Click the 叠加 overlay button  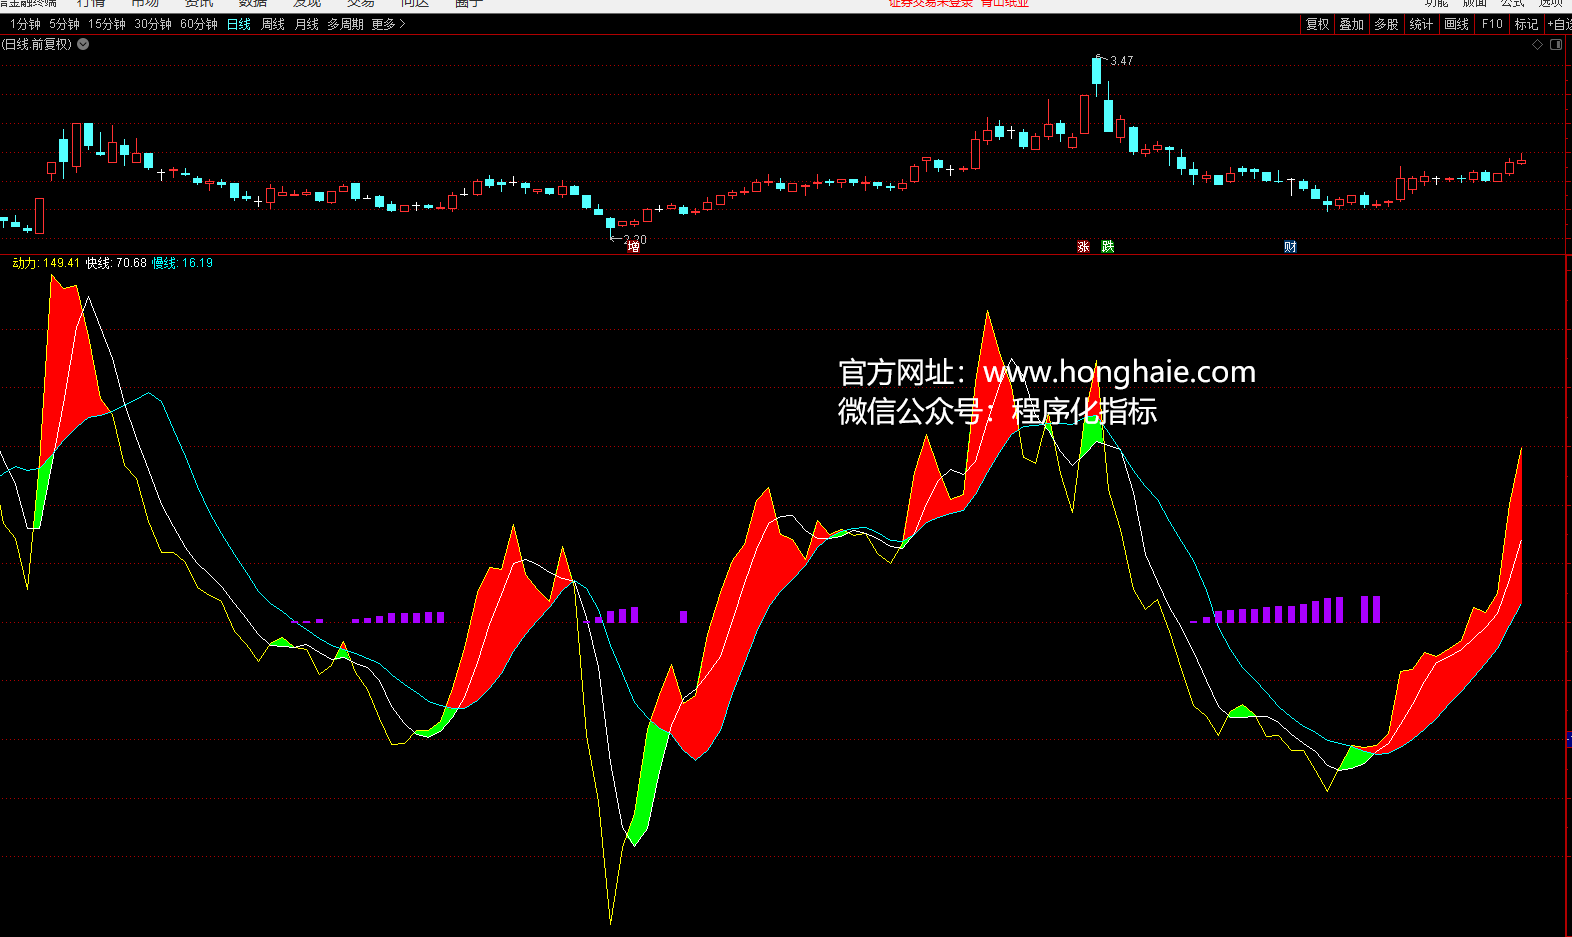click(1351, 24)
